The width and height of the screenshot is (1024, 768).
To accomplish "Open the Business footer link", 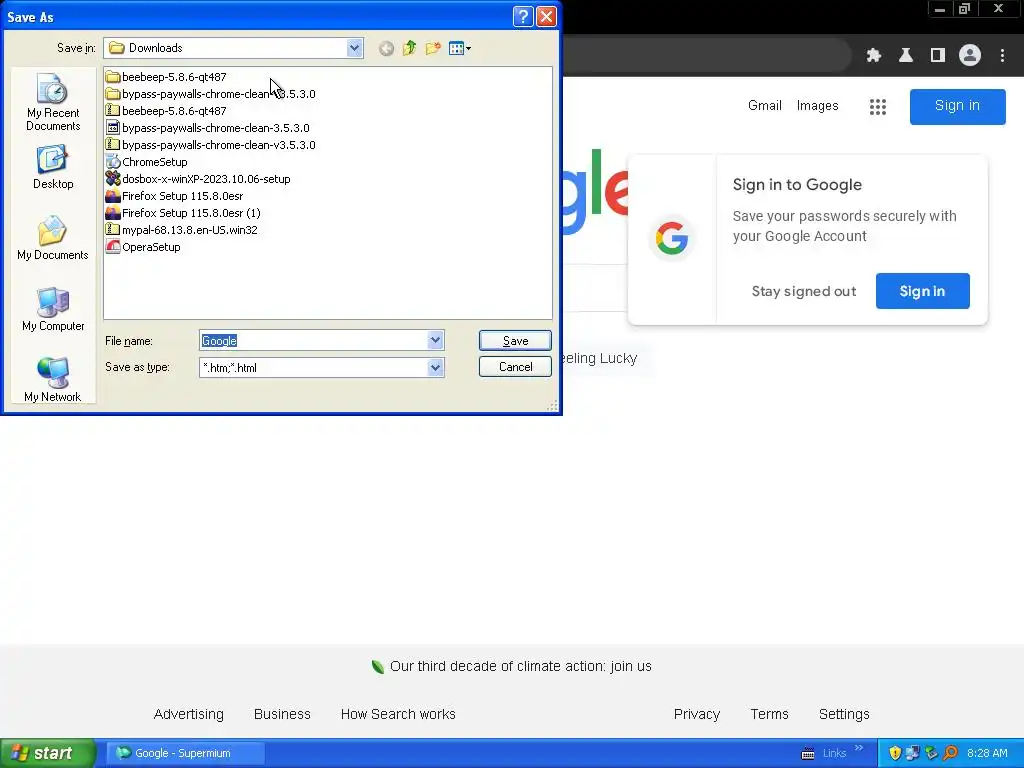I will 282,714.
